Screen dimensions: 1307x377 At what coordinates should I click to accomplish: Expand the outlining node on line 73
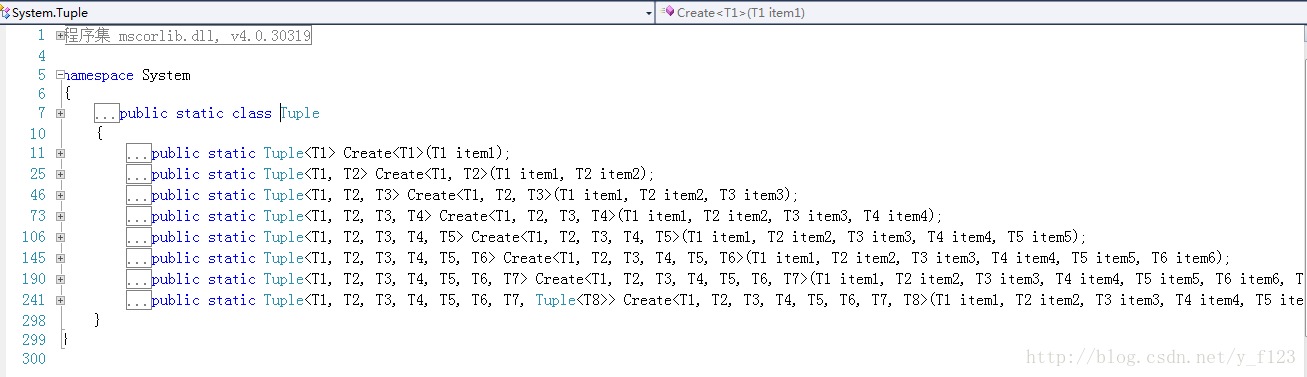pos(61,216)
